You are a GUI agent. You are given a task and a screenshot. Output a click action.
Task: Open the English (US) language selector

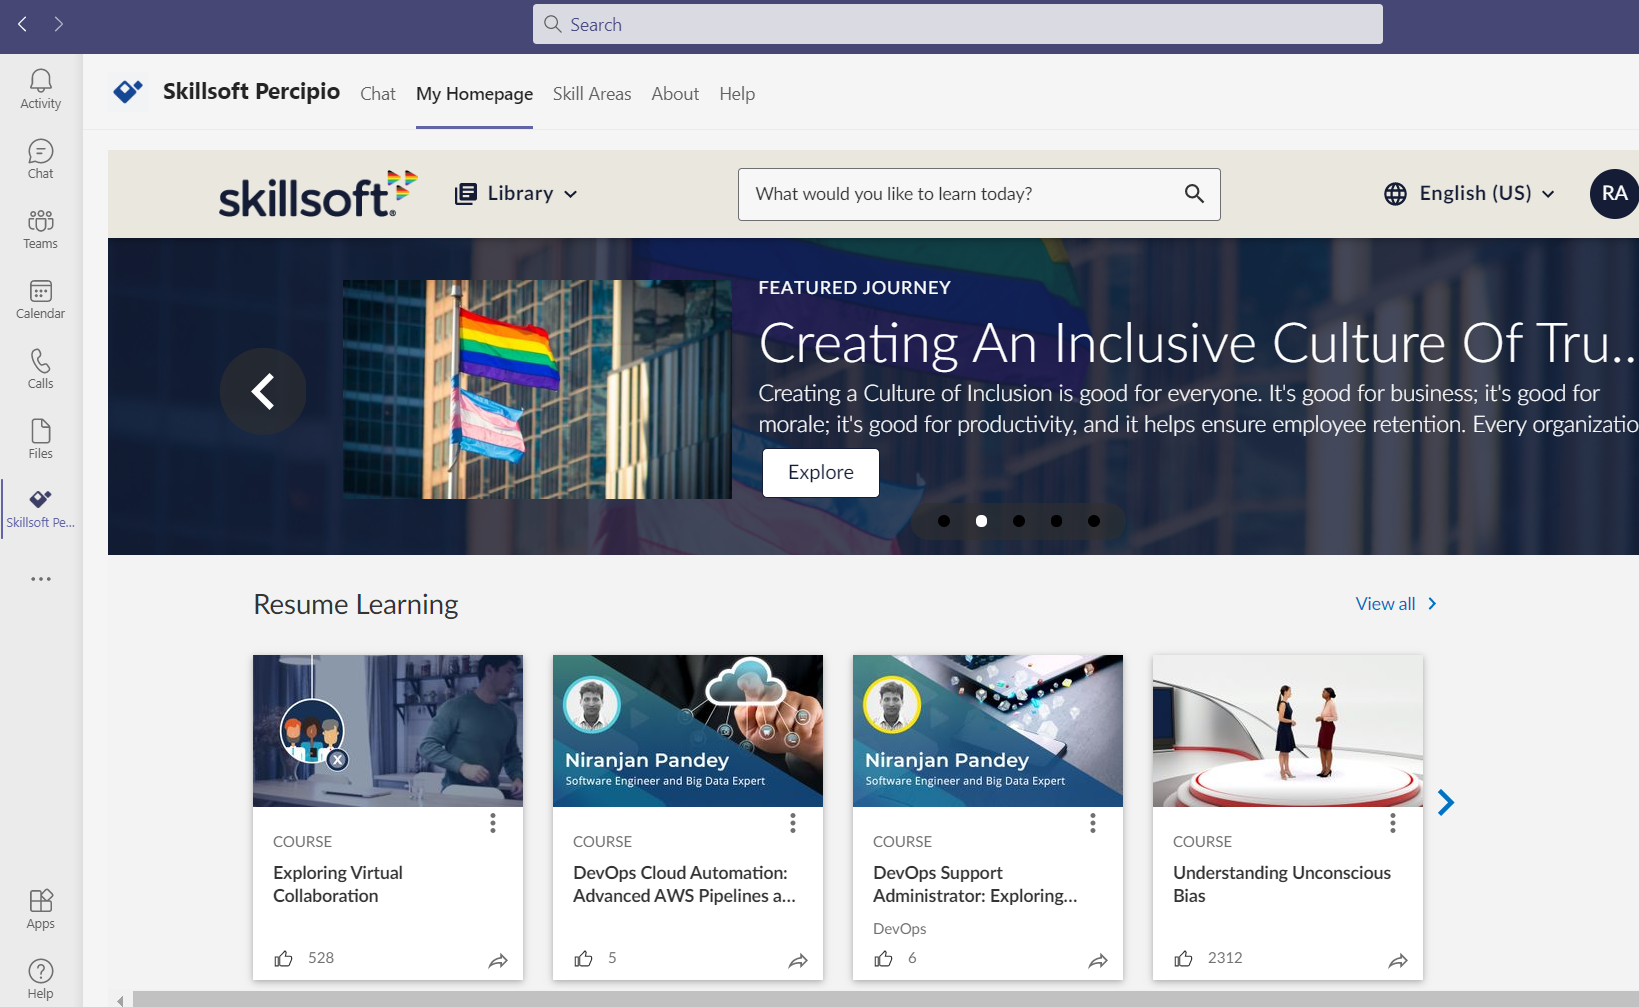coord(1469,193)
